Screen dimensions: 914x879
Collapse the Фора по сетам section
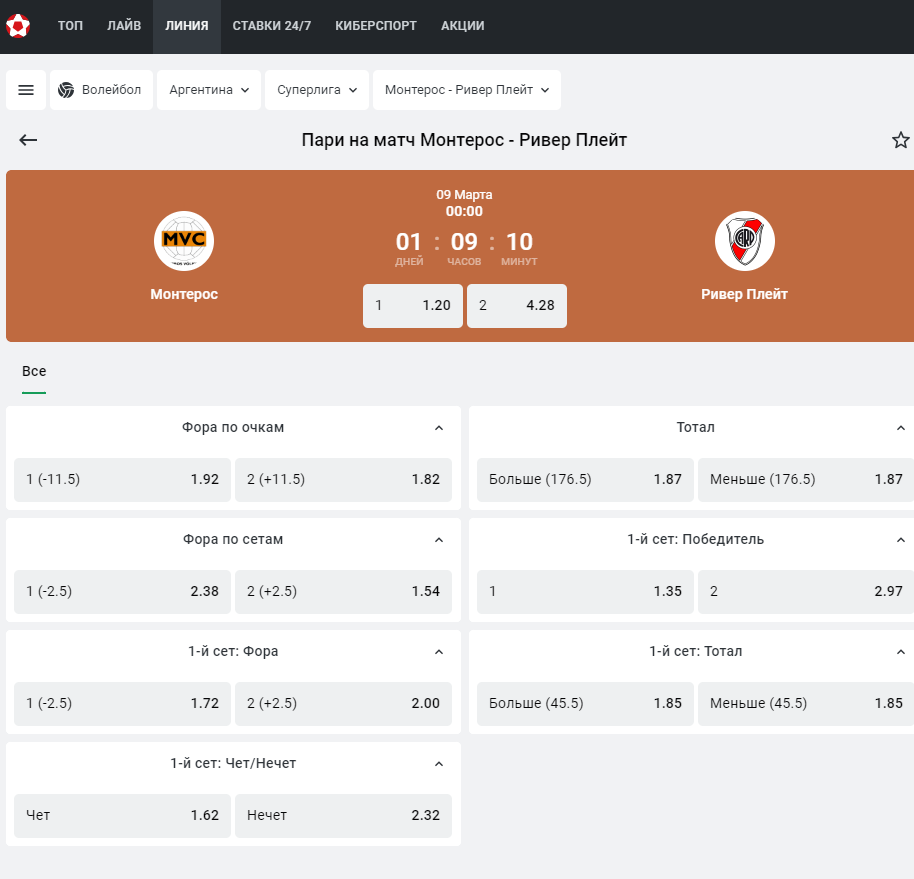(x=439, y=540)
